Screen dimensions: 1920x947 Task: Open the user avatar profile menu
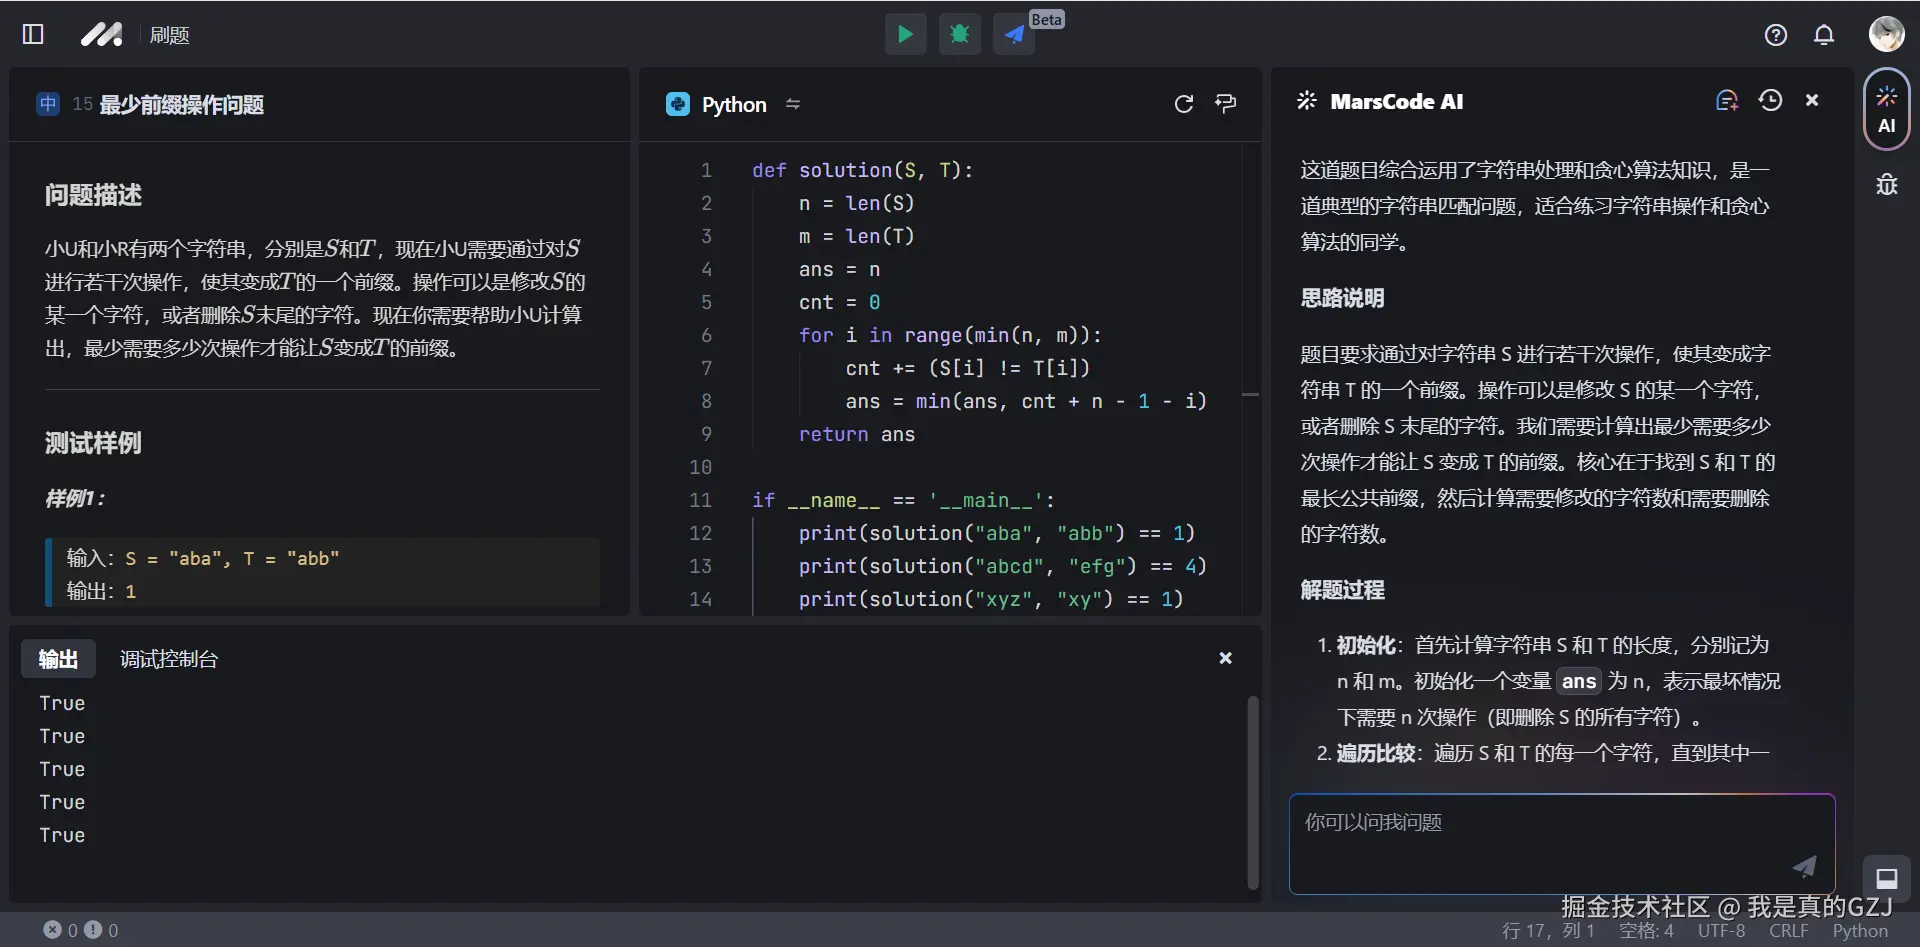pyautogui.click(x=1886, y=33)
